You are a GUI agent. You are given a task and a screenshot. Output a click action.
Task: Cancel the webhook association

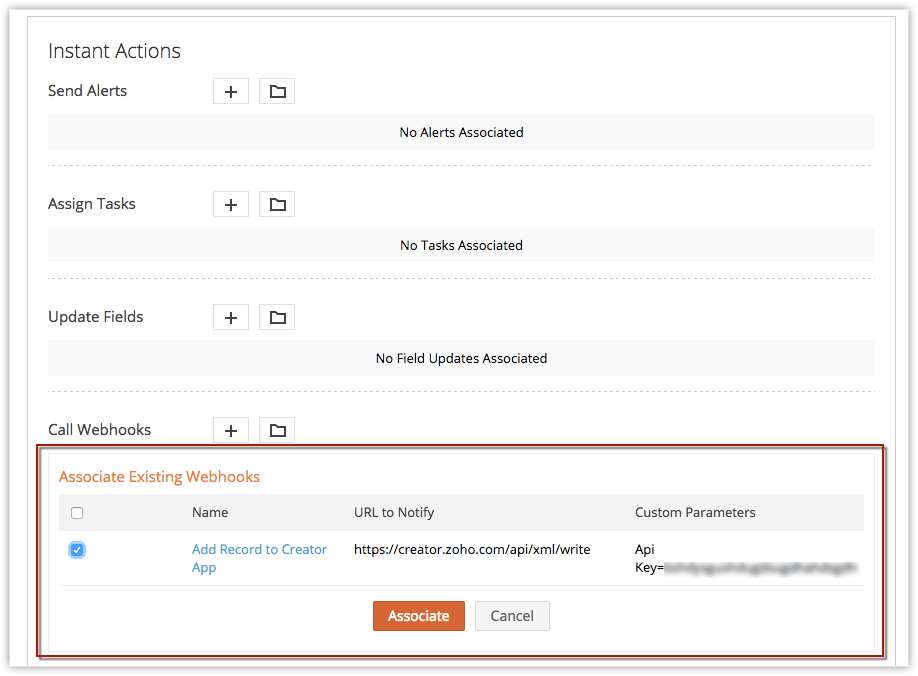tap(512, 616)
